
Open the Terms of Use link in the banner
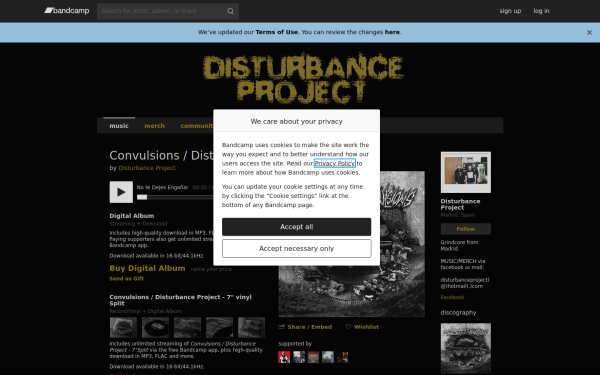(x=277, y=32)
